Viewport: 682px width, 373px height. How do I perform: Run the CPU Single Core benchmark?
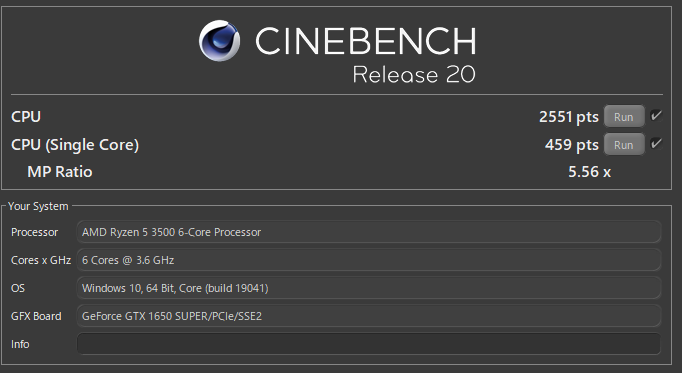624,145
